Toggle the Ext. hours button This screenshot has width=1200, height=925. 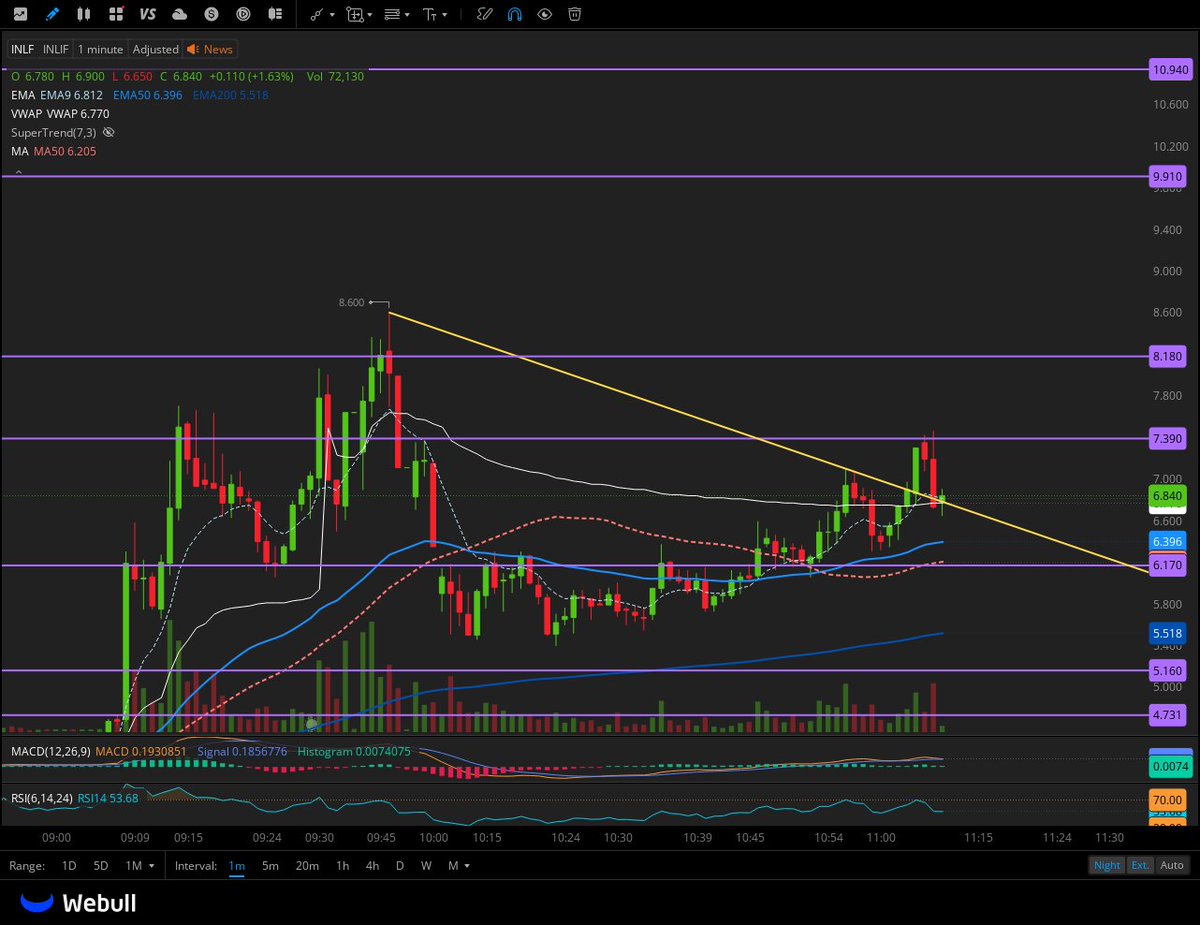tap(1140, 865)
